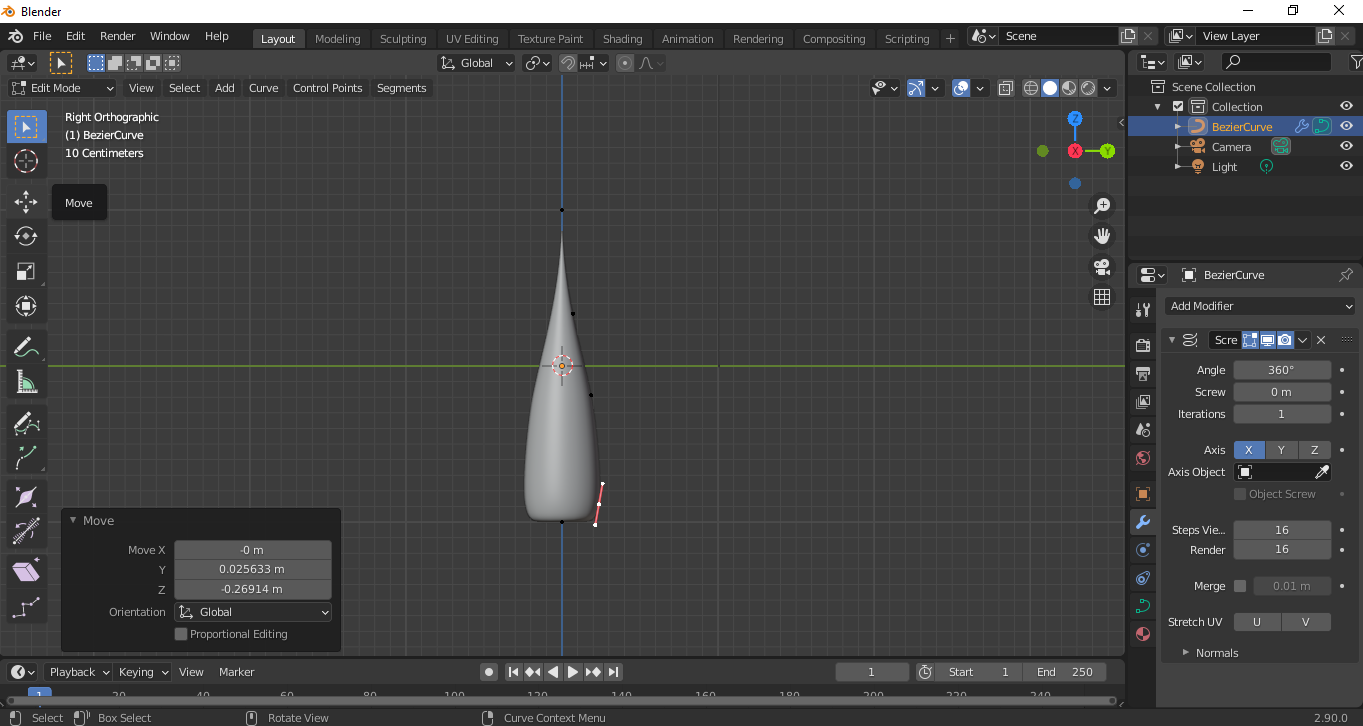The width and height of the screenshot is (1363, 726).
Task: Select the Annotate tool
Action: point(25,346)
